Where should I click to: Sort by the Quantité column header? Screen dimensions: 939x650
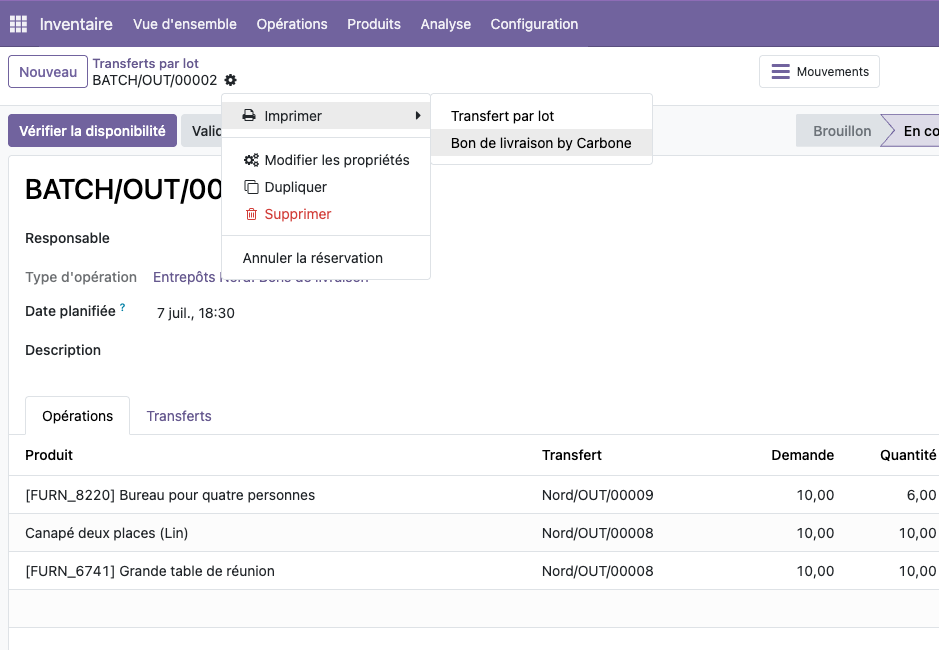[908, 455]
